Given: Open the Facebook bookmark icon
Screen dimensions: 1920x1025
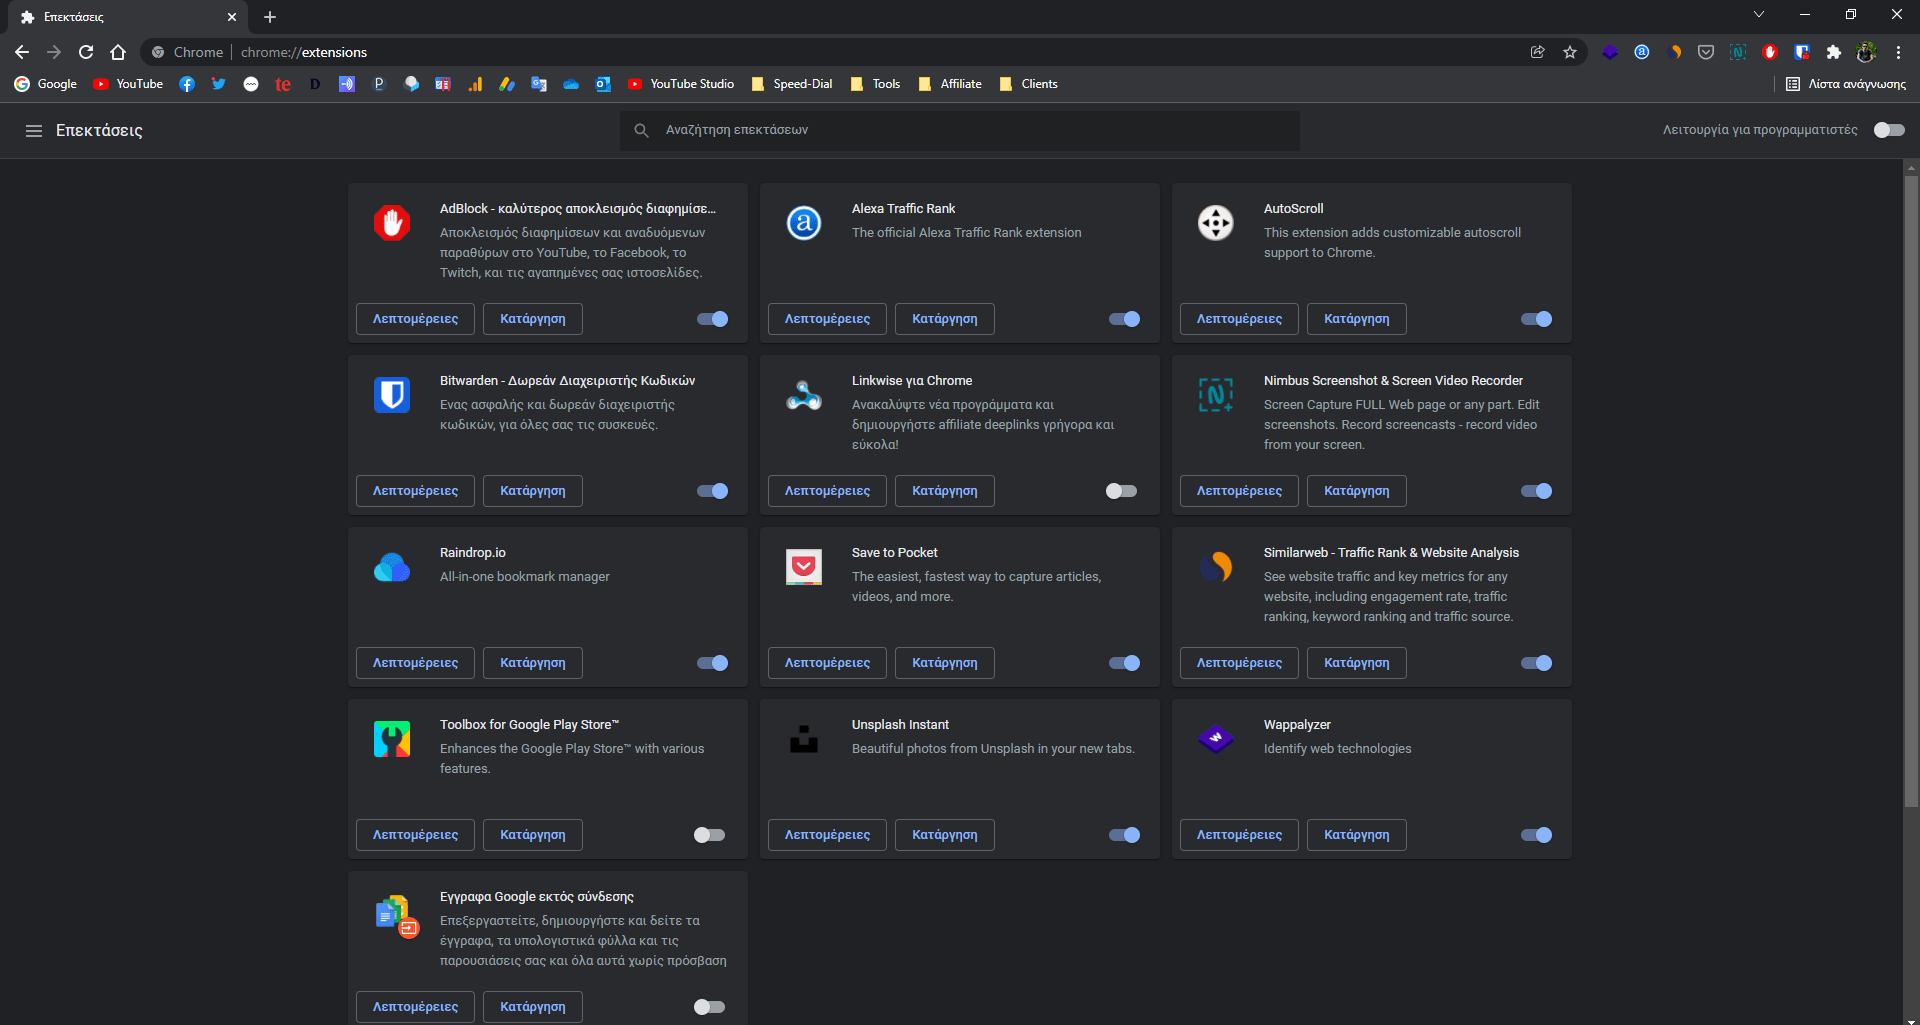Looking at the screenshot, I should (187, 84).
